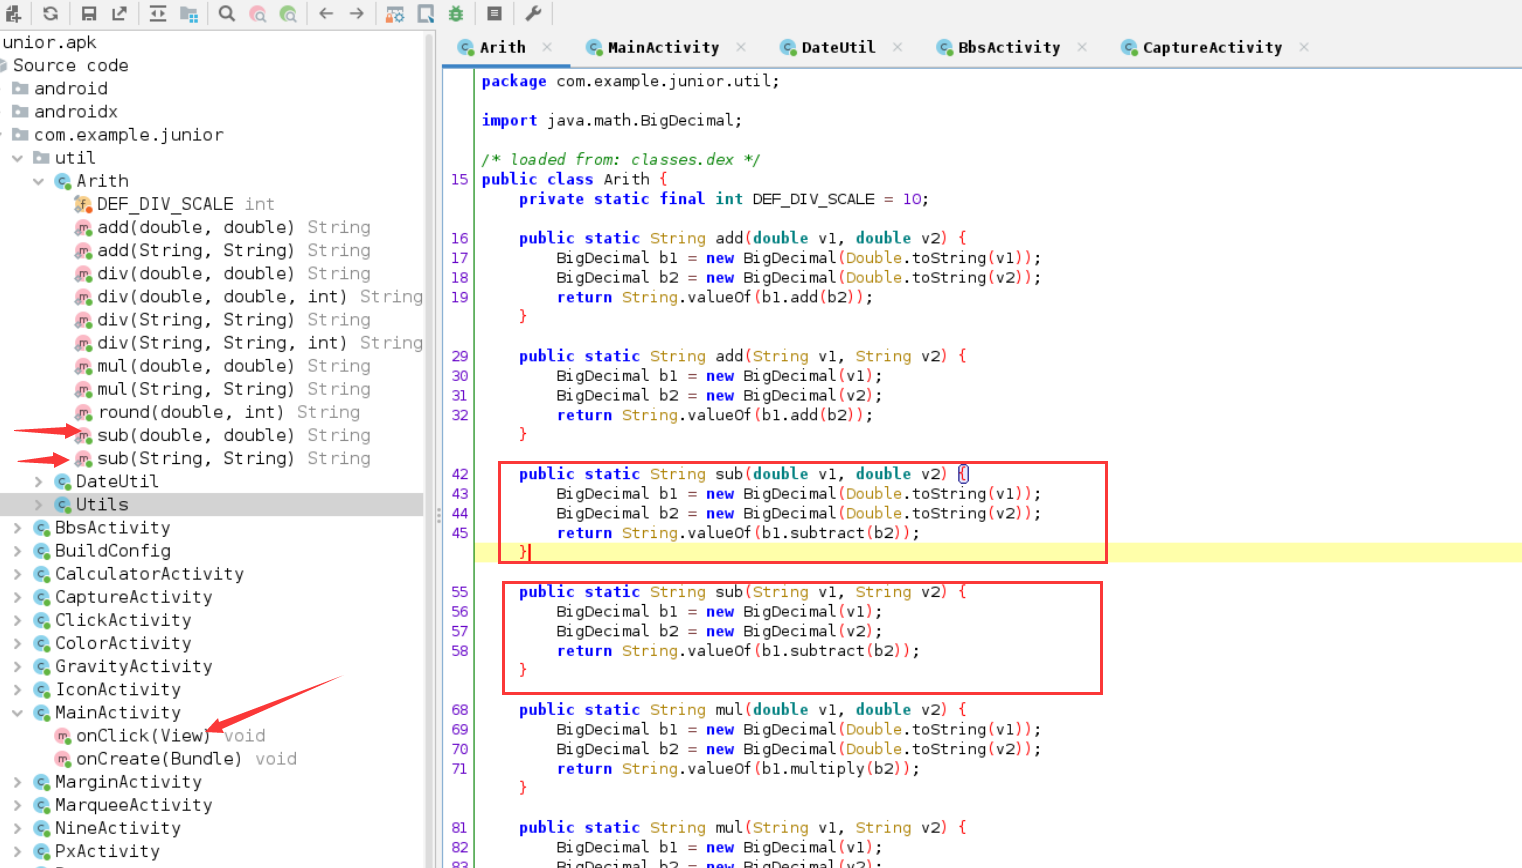Navigate forward using the right arrow
The height and width of the screenshot is (868, 1522).
[355, 13]
